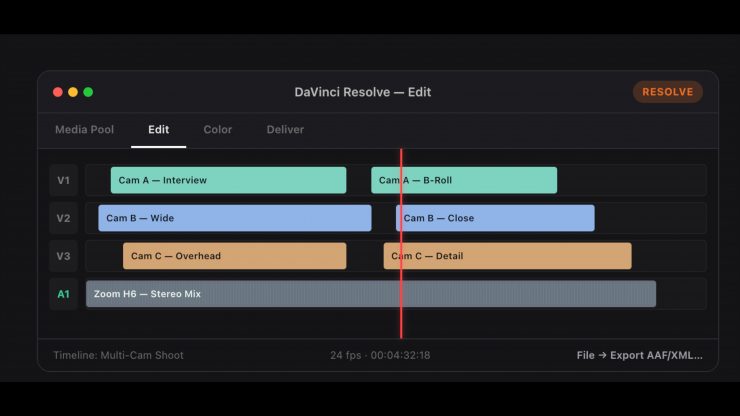Select the Cam B — Wide clip
The image size is (740, 416).
coord(235,218)
